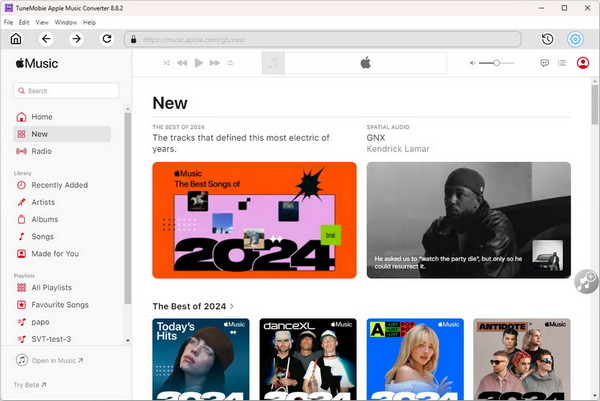This screenshot has width=600, height=401.
Task: Expand The Best of 2024 section
Action: point(193,306)
